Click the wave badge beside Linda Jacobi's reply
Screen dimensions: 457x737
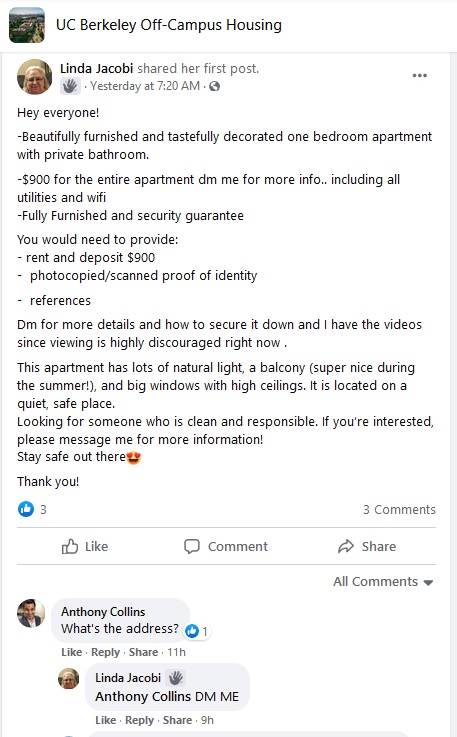tap(176, 678)
